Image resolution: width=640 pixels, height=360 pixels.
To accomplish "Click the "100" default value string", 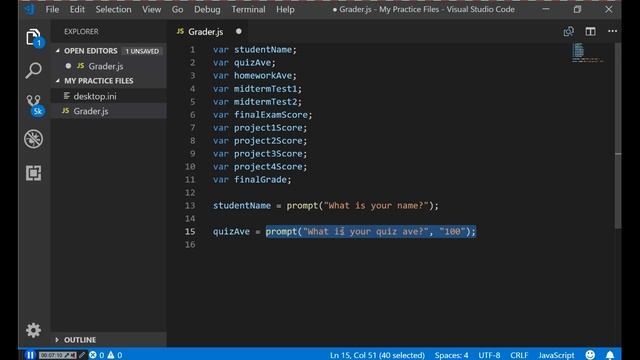I will (452, 231).
